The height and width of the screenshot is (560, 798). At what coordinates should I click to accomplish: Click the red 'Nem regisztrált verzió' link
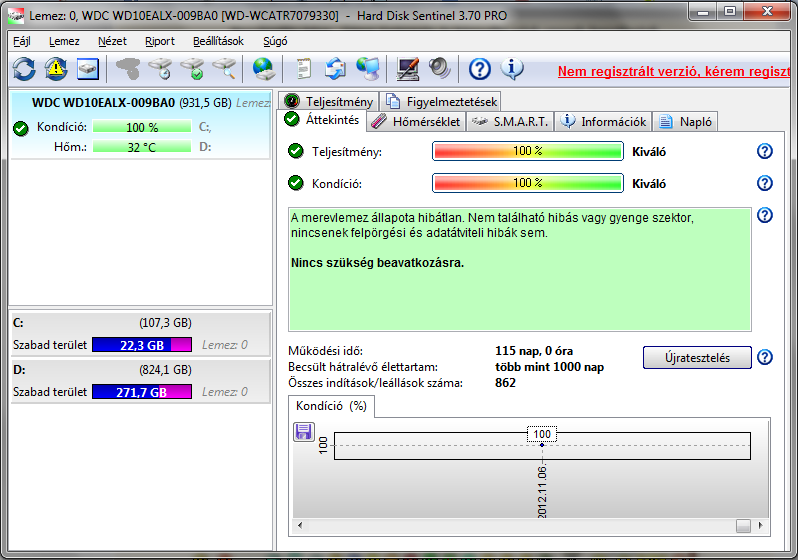(674, 71)
